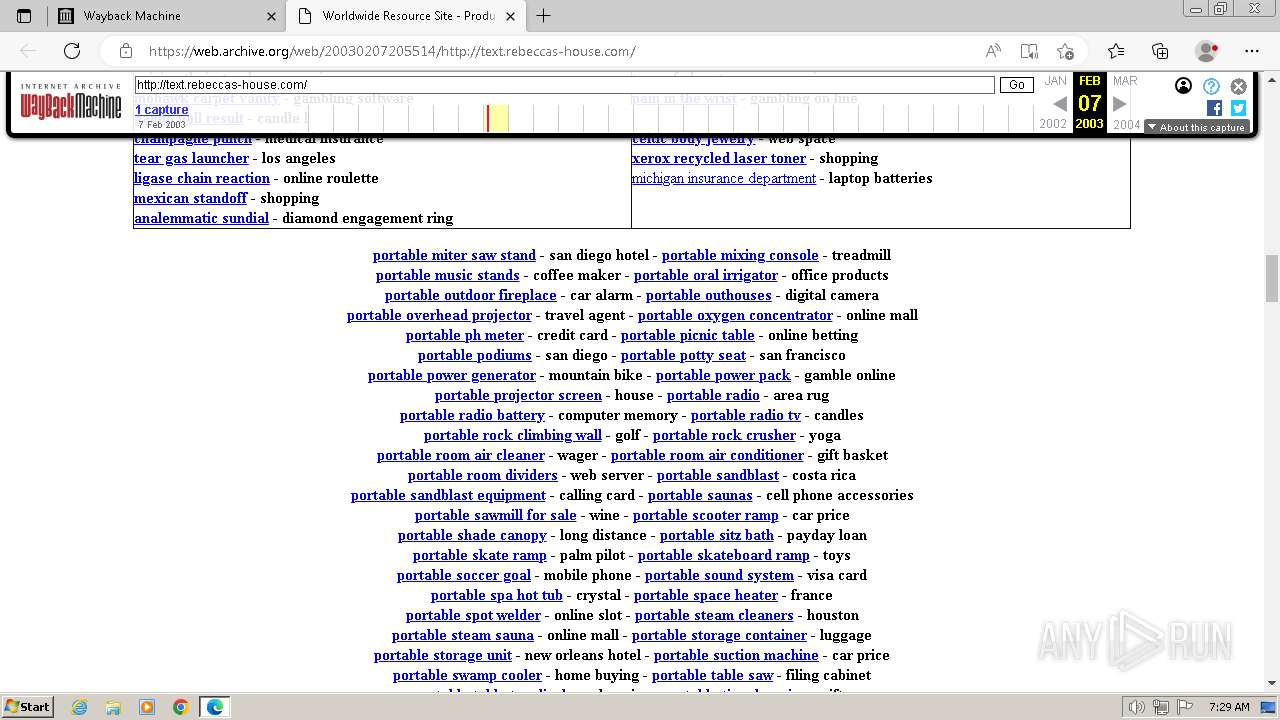Click the page vertical scrollbar thumb

[1272, 278]
